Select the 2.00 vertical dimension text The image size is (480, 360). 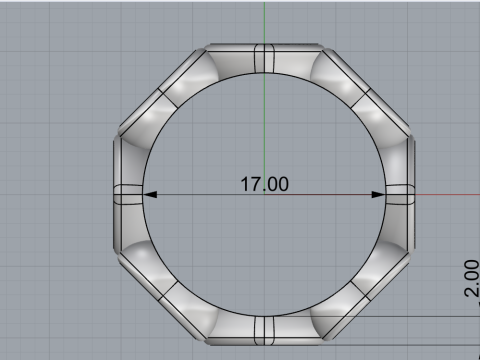coord(472,279)
